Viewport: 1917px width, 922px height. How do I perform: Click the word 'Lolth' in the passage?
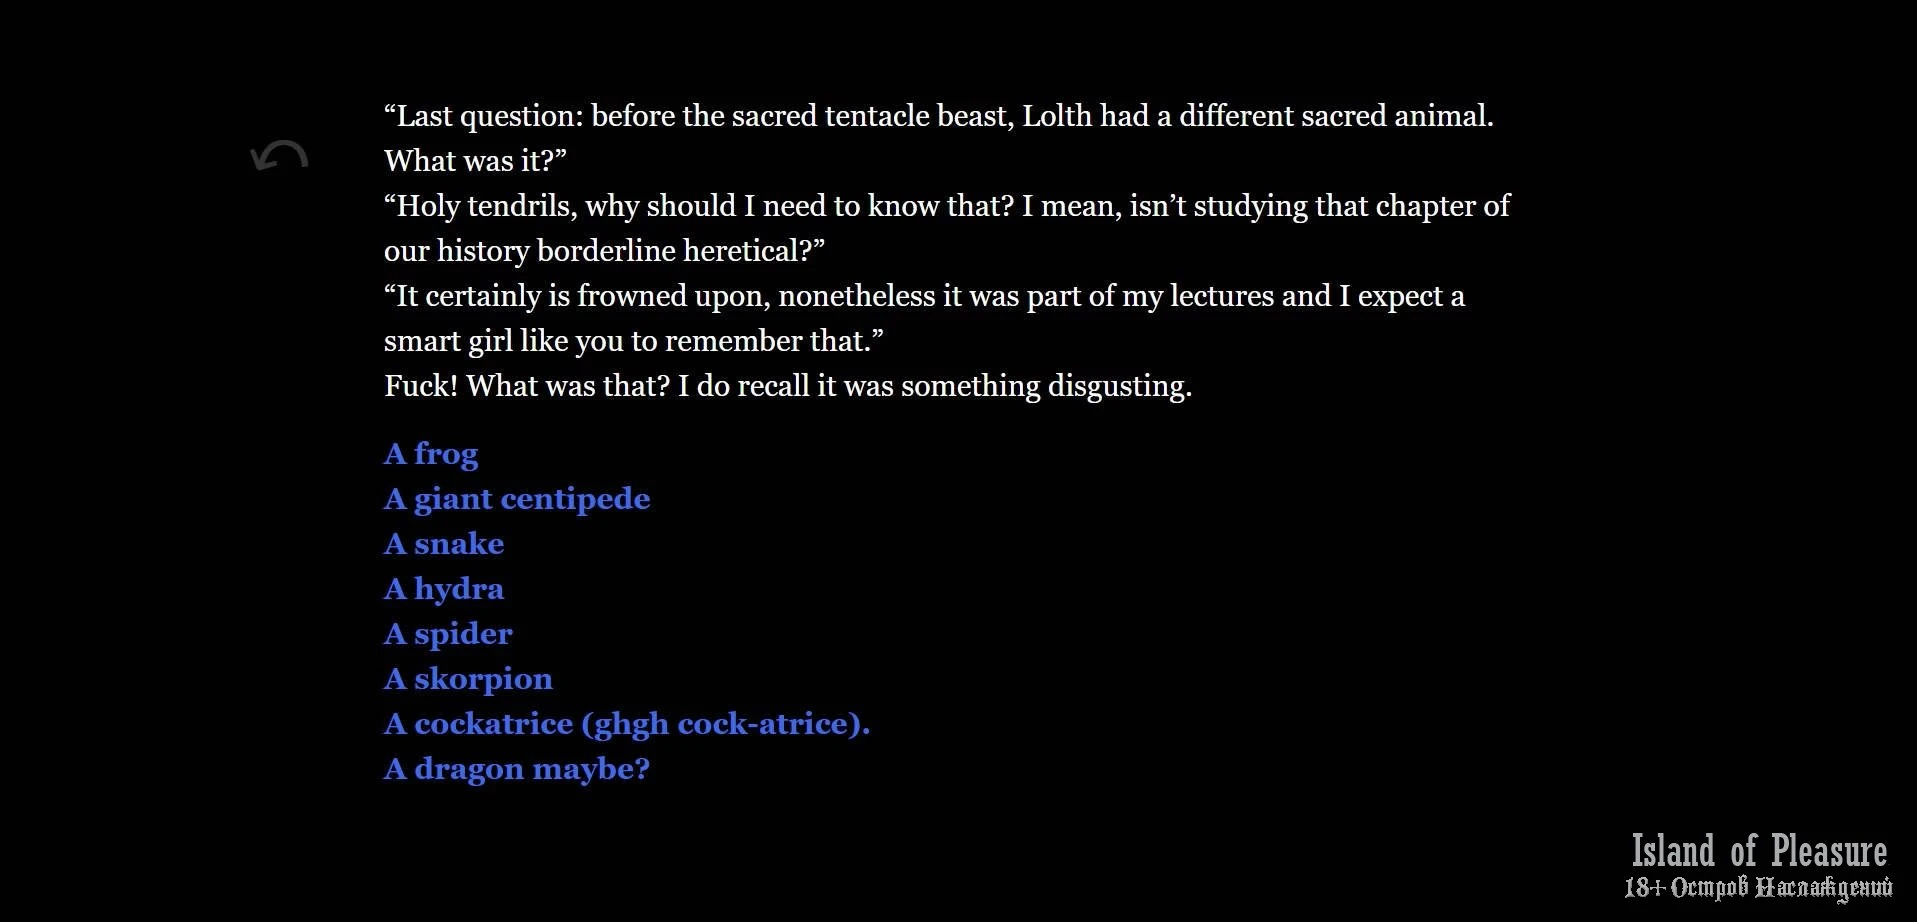(1056, 116)
